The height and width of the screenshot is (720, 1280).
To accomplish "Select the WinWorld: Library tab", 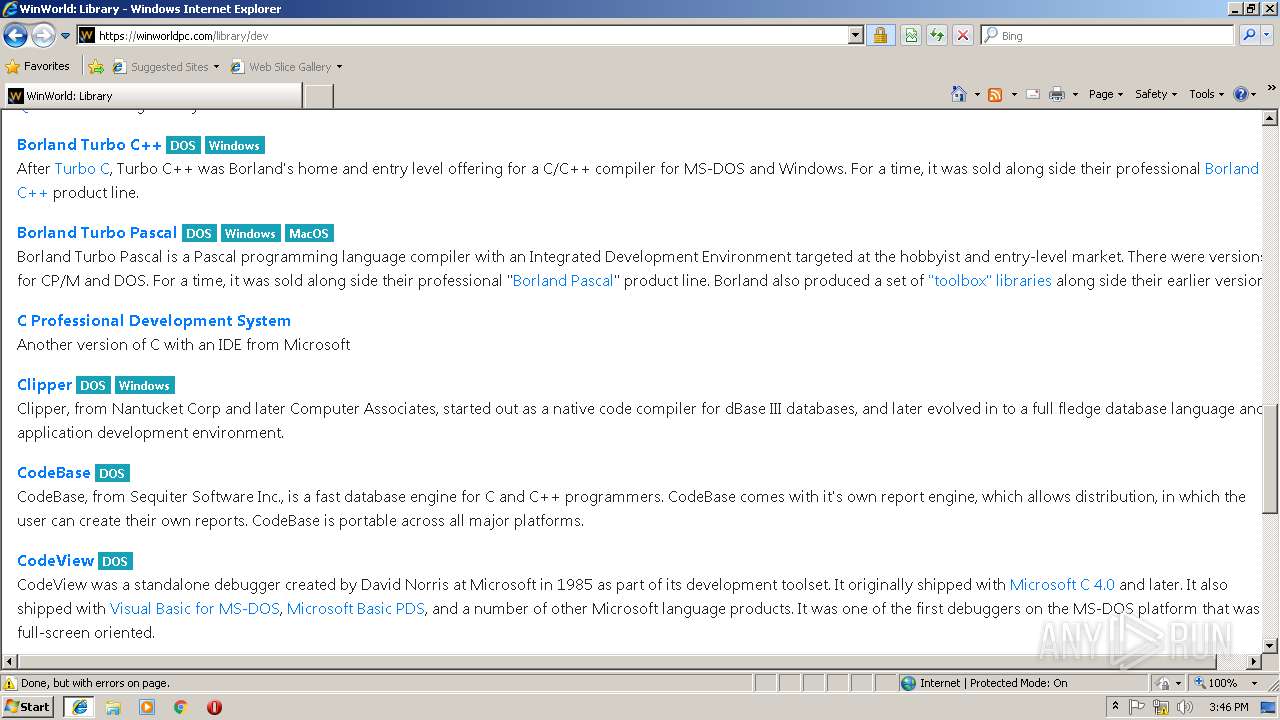I will 152,96.
